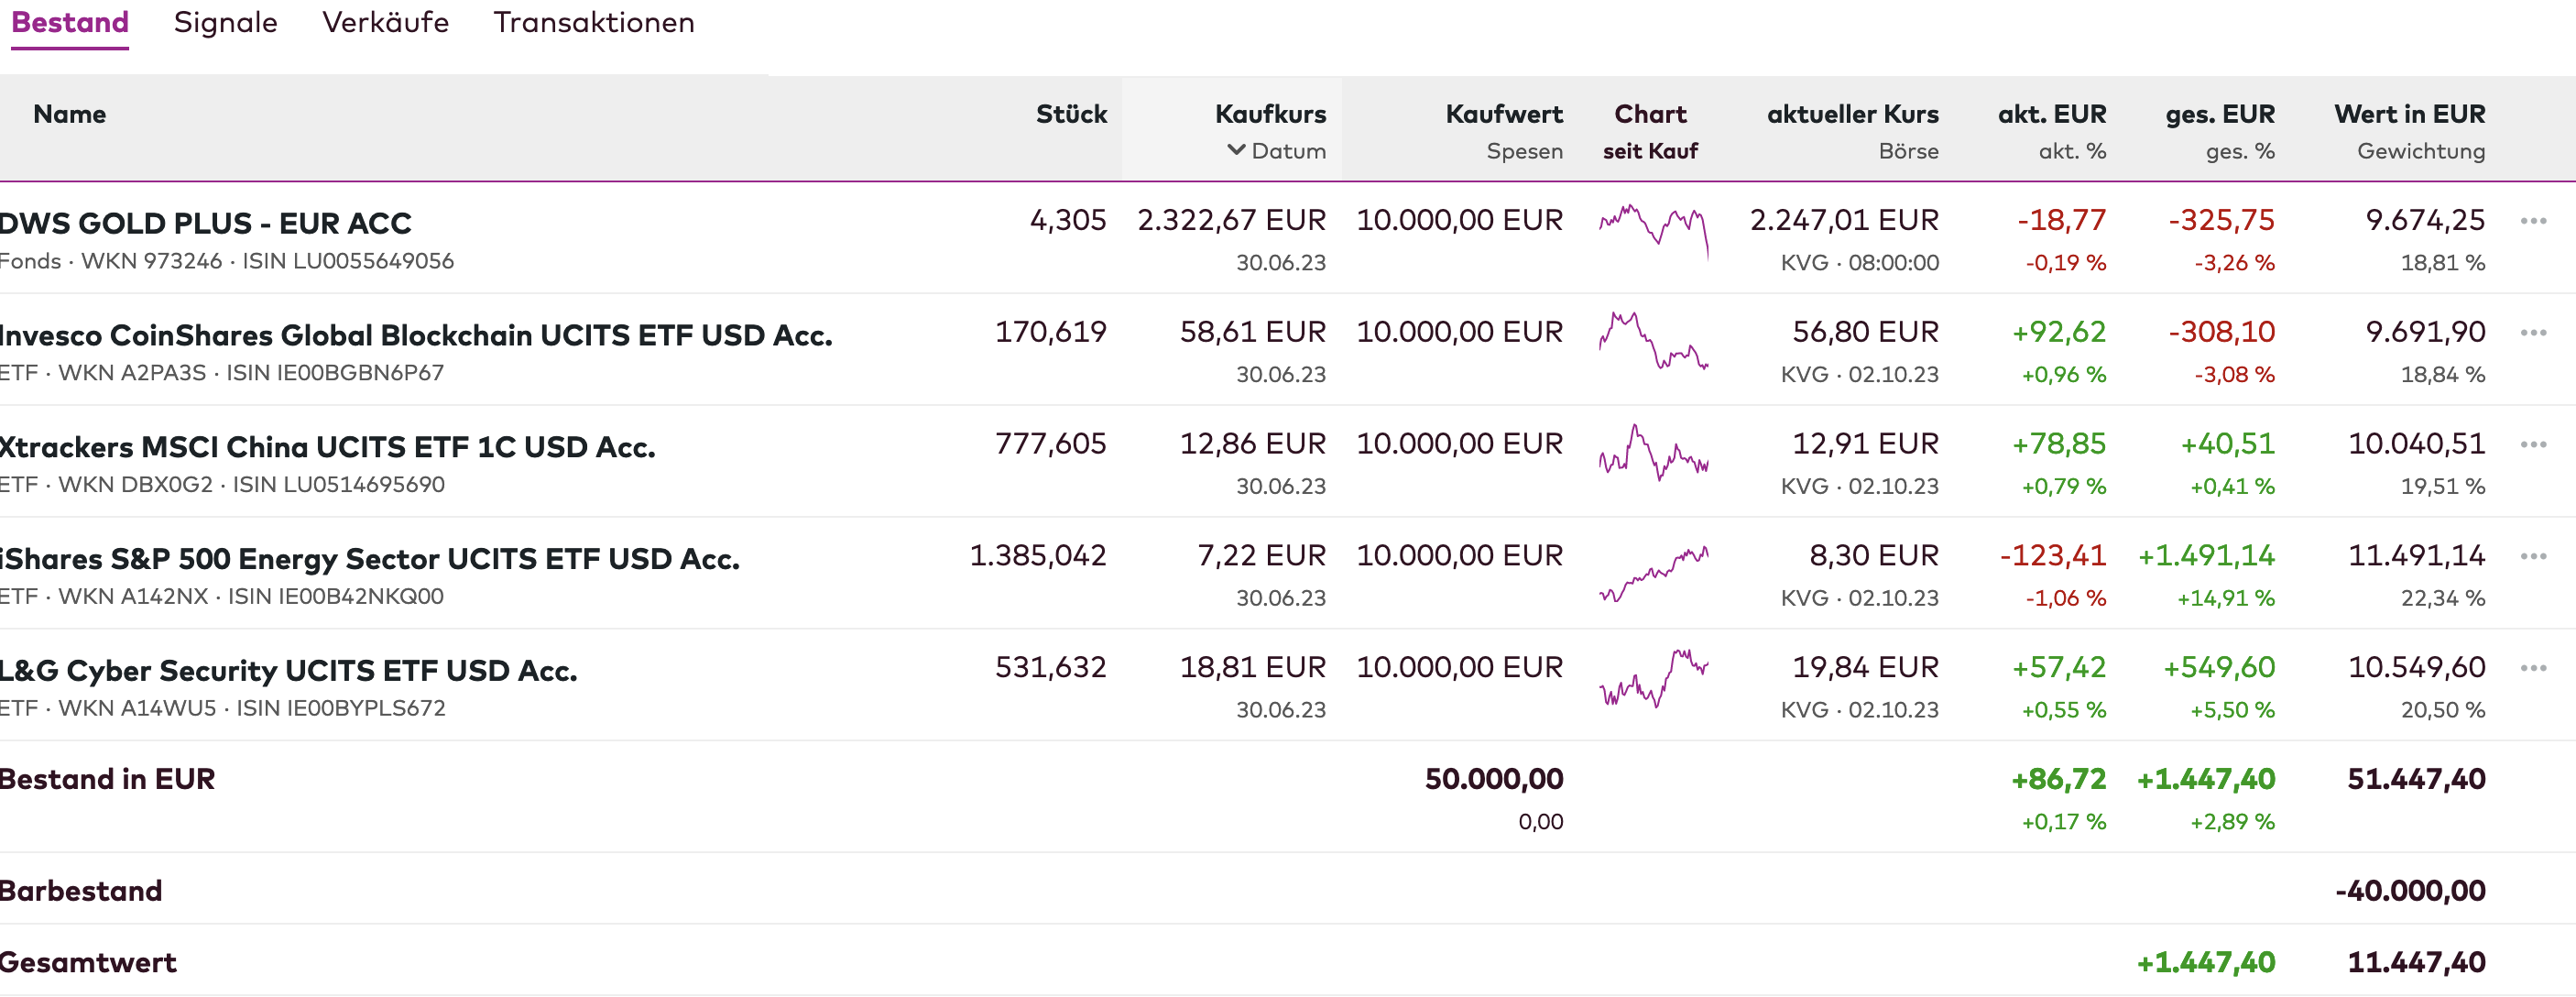Sort by Wert in EUR column

(2408, 114)
